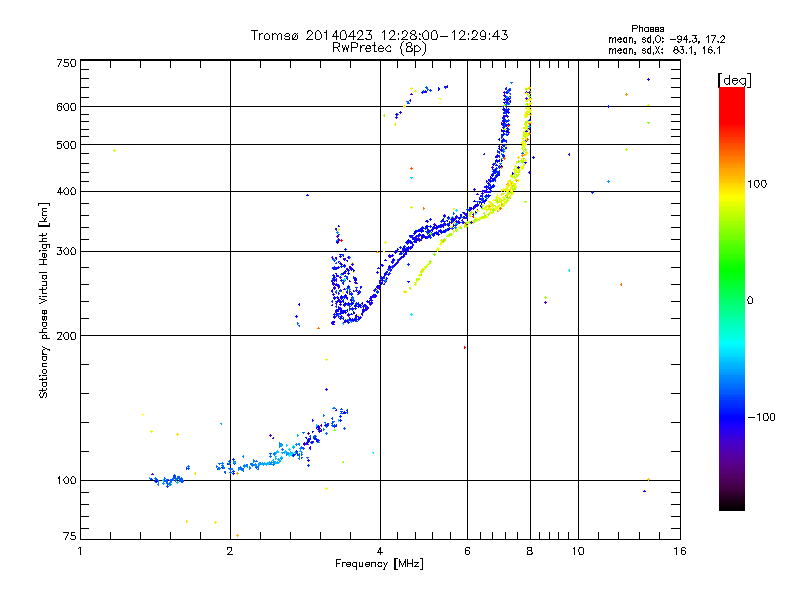Image resolution: width=800 pixels, height=600 pixels.
Task: Click the plot title 'Tromsø 20140423 12:28:00–12:29:43'
Action: click(379, 35)
